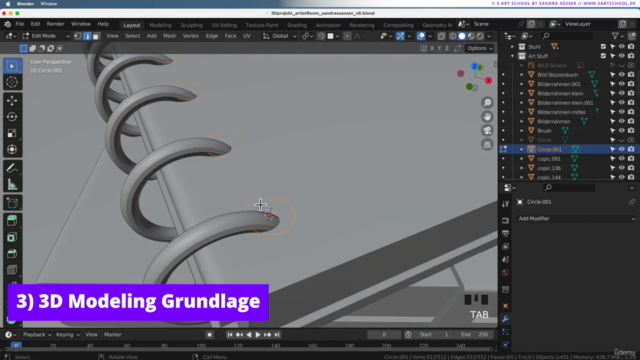Hide Bilderrahmen mittel eye icon
640x360 pixels.
(622, 112)
